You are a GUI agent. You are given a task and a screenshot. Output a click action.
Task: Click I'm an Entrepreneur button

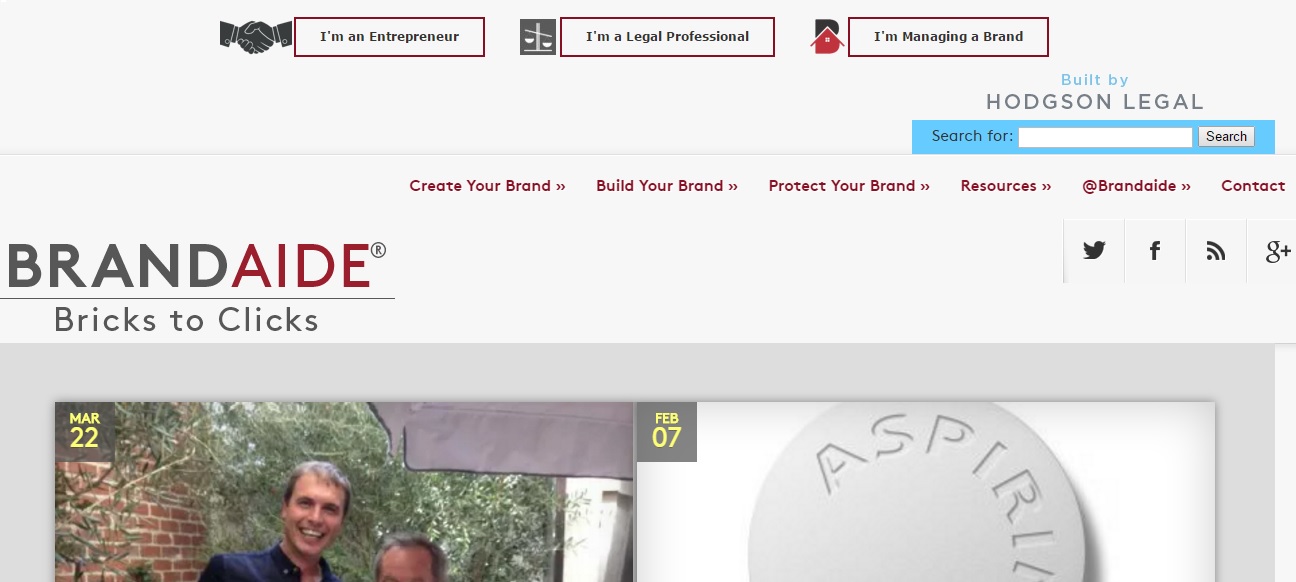click(x=389, y=37)
